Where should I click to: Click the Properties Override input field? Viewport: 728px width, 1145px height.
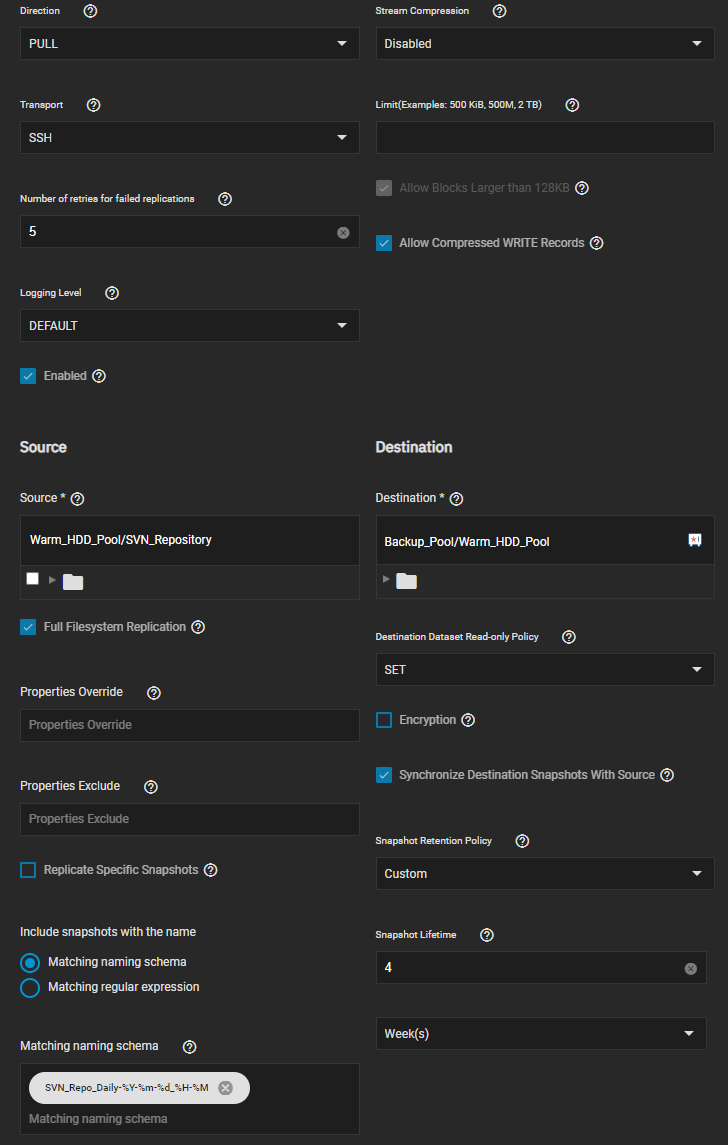click(x=189, y=725)
